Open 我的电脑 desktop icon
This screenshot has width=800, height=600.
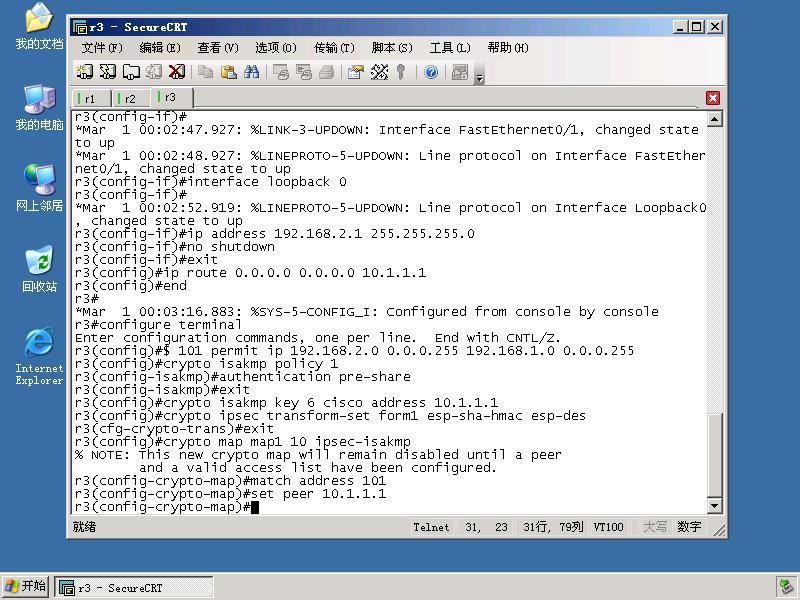(39, 108)
